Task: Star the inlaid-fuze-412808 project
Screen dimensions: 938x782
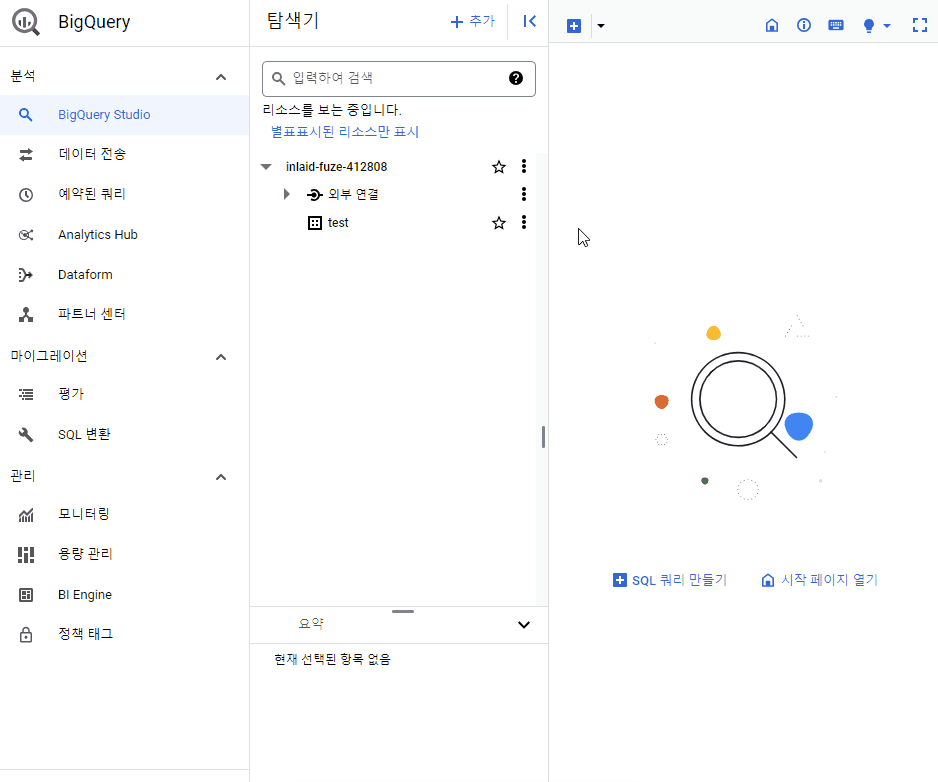Action: coord(499,167)
